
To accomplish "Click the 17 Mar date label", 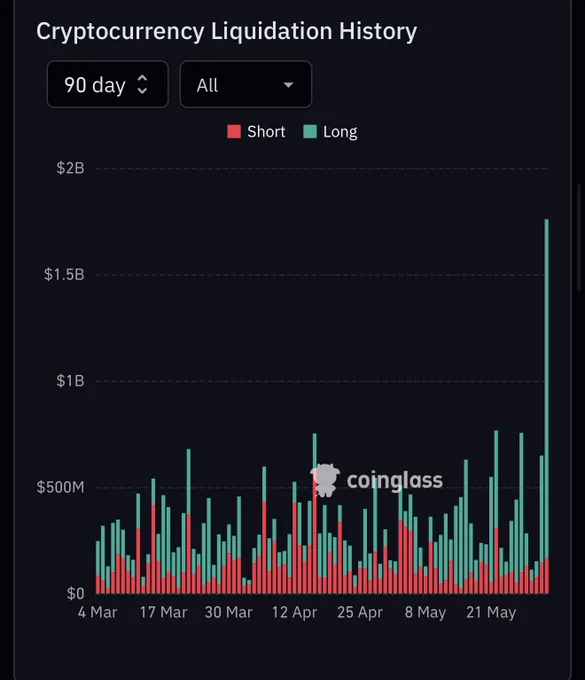I will [x=163, y=612].
